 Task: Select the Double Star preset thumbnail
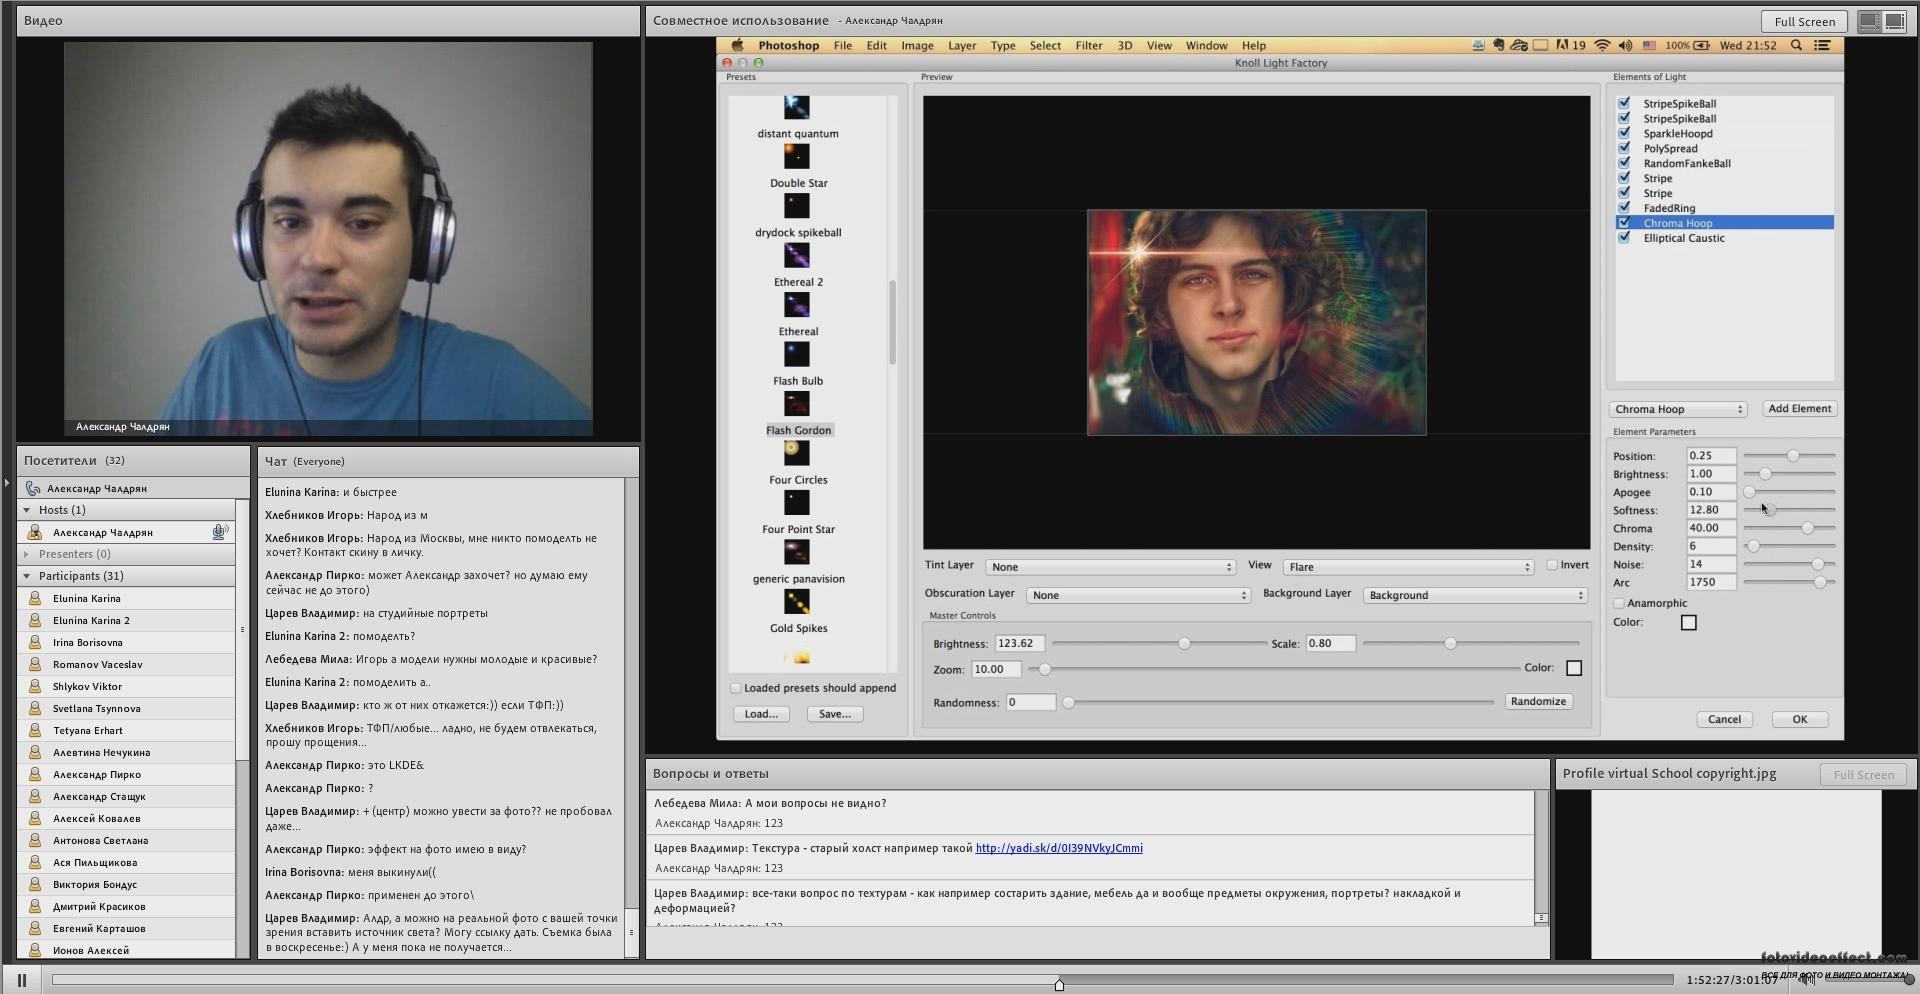[796, 156]
